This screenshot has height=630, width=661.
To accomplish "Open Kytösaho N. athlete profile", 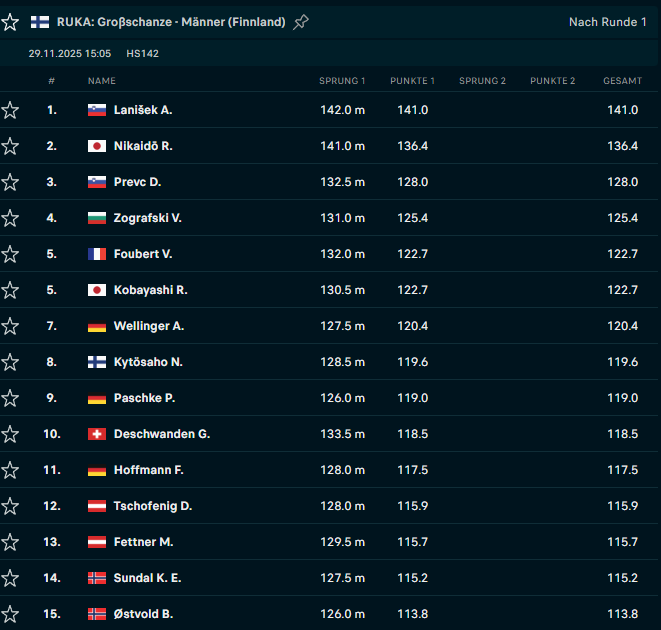I will [148, 362].
